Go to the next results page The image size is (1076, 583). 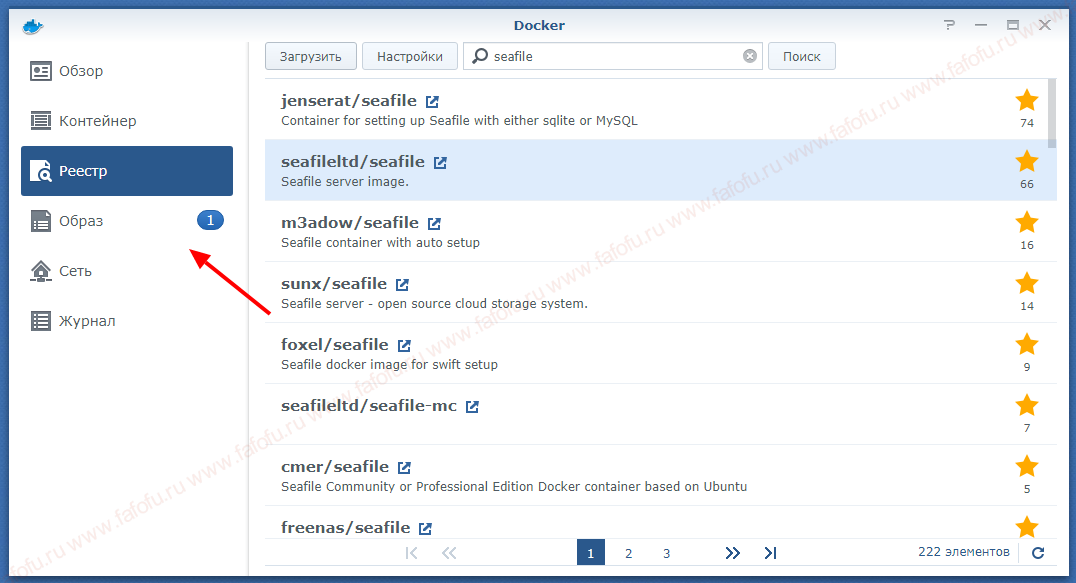[x=733, y=553]
